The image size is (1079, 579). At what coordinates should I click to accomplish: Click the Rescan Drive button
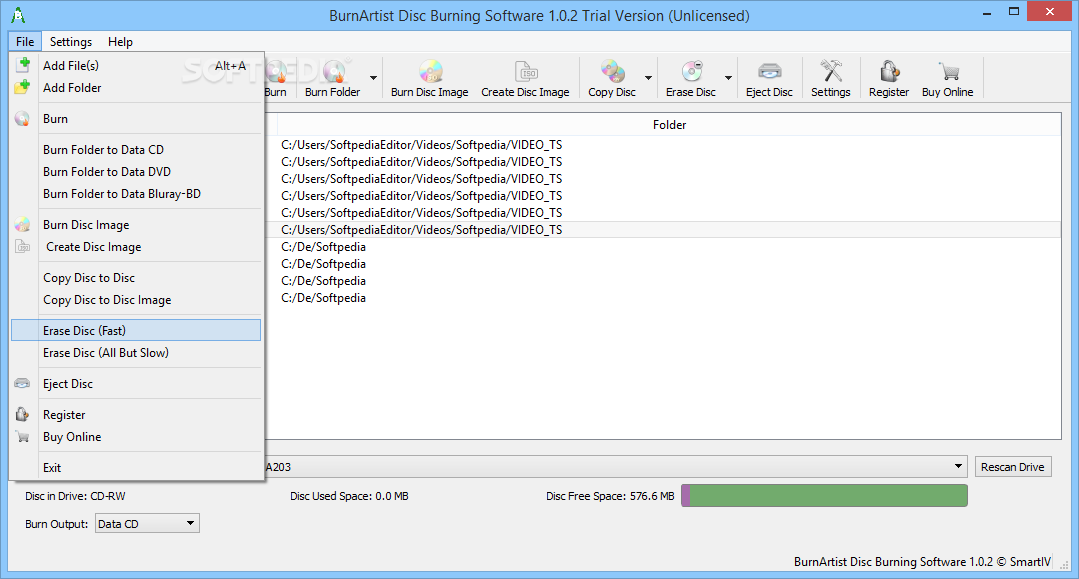[x=1013, y=467]
